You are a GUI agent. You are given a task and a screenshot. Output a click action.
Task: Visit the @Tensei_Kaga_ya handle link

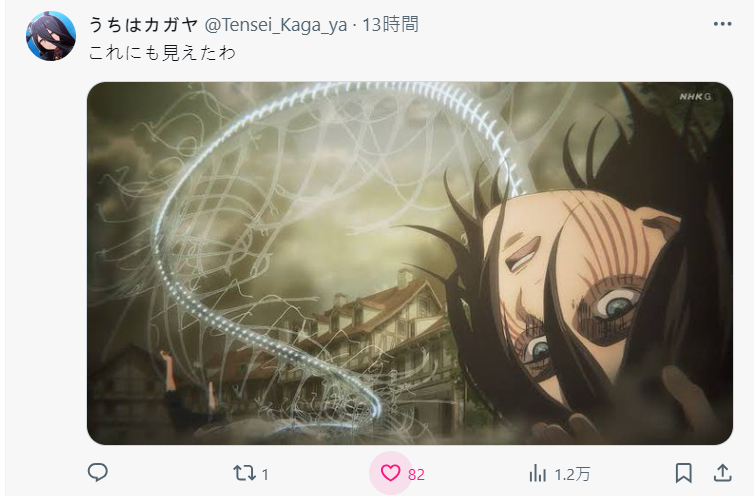coord(276,25)
